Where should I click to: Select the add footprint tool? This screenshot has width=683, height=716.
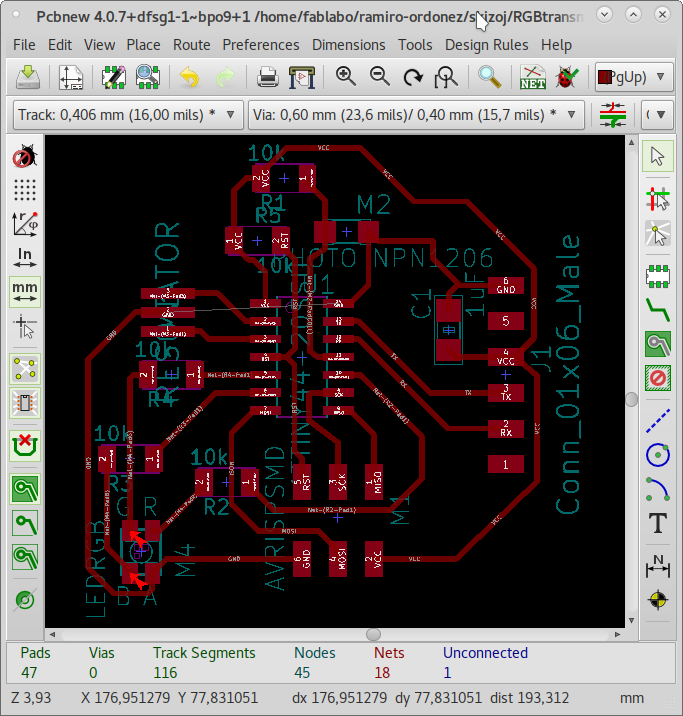[657, 276]
